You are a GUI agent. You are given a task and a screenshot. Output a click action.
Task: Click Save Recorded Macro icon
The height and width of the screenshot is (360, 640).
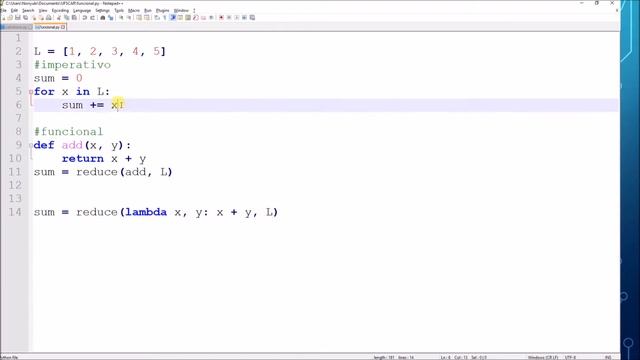click(x=252, y=18)
